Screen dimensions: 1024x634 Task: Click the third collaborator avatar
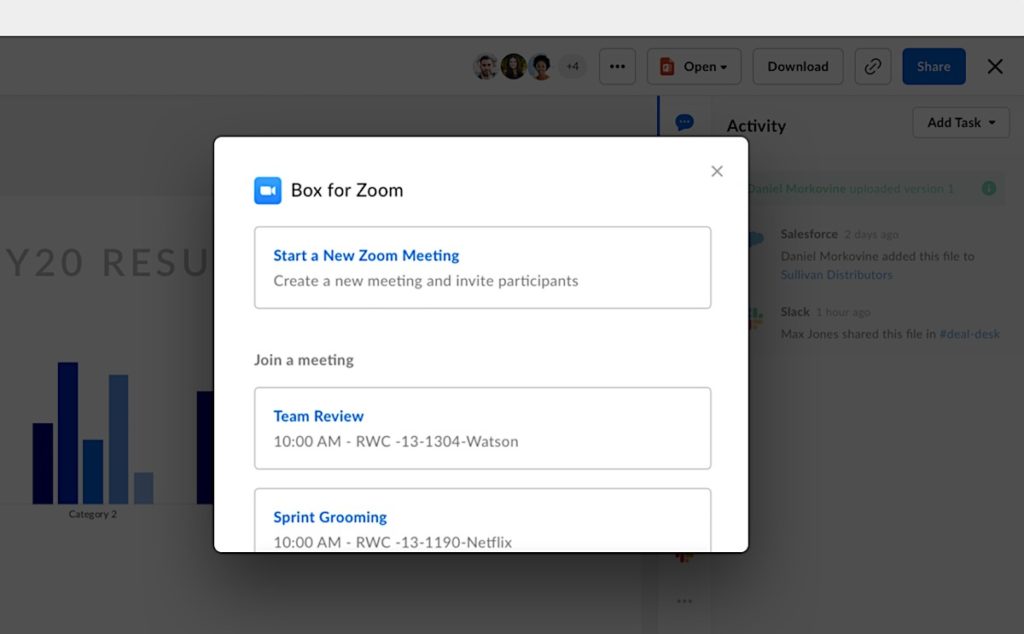(541, 67)
